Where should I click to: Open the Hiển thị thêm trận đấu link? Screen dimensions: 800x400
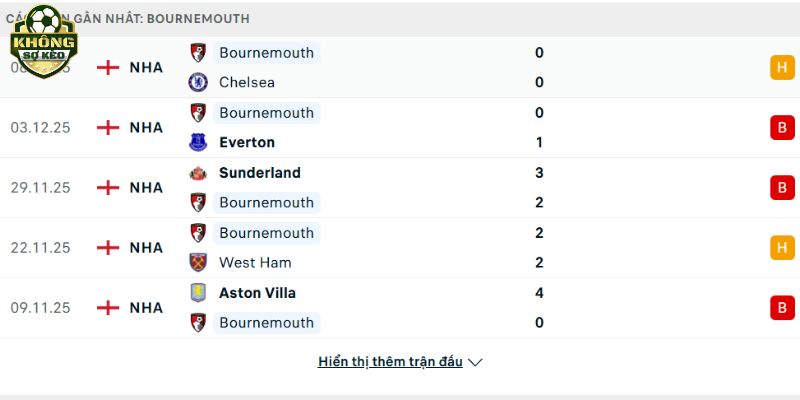(390, 362)
